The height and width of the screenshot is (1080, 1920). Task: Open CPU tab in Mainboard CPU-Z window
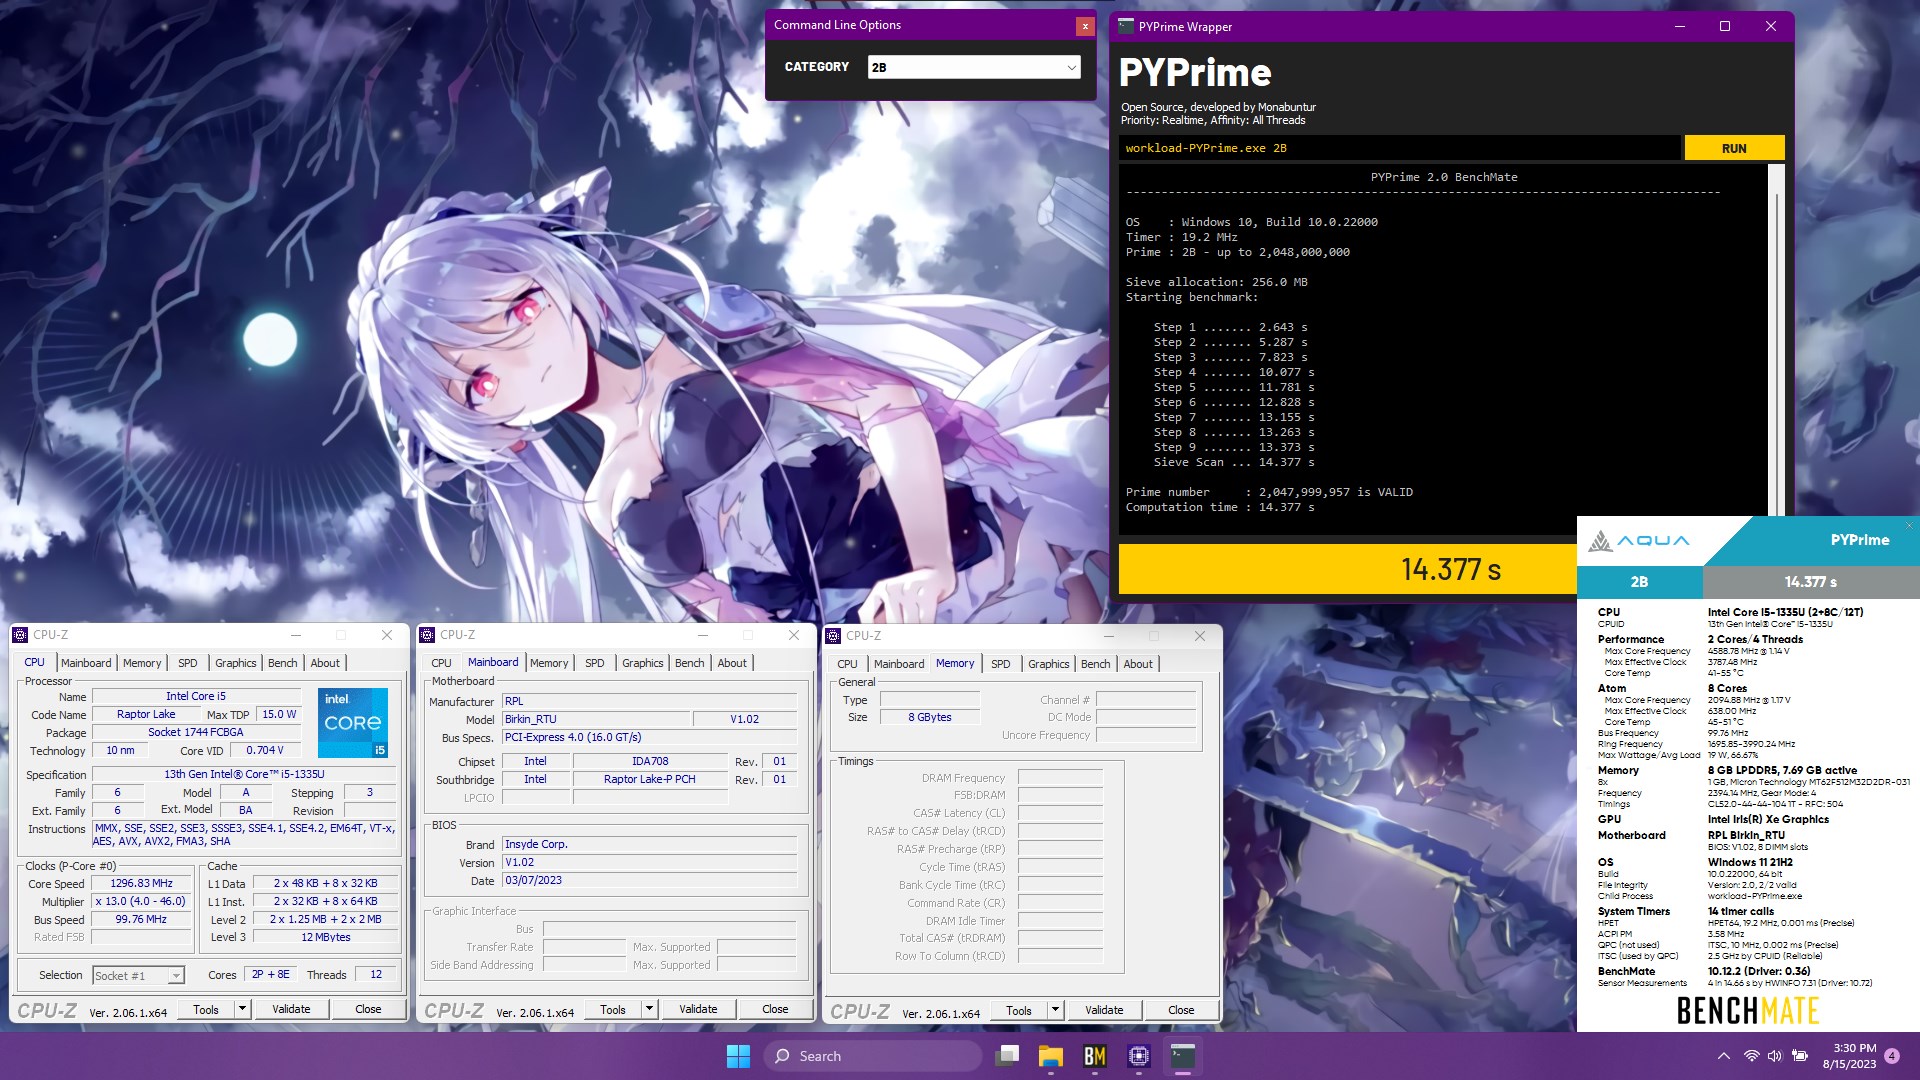[x=441, y=663]
